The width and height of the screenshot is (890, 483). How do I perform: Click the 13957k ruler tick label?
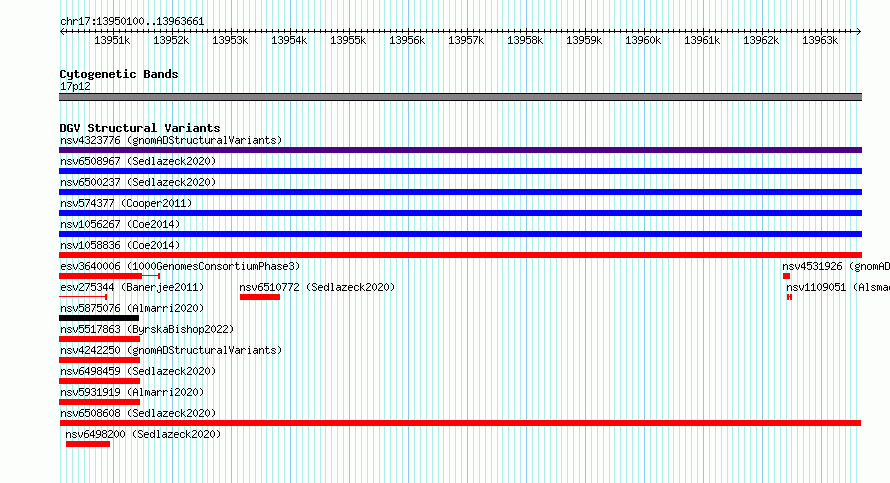click(x=466, y=40)
